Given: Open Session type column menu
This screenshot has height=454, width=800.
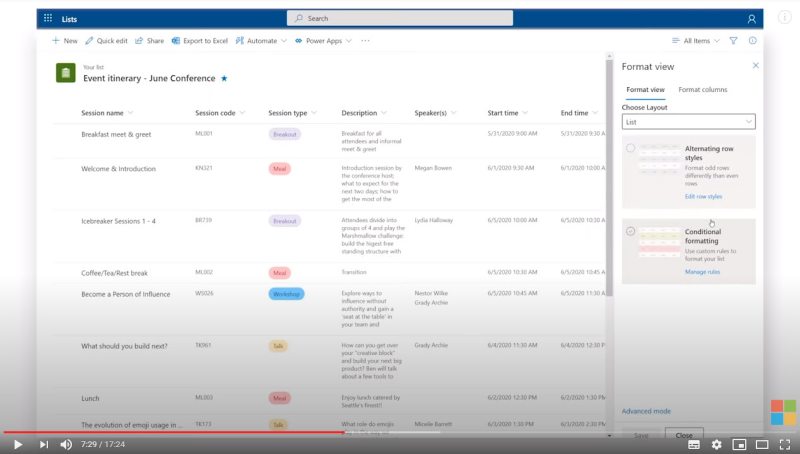Looking at the screenshot, I should [x=314, y=113].
